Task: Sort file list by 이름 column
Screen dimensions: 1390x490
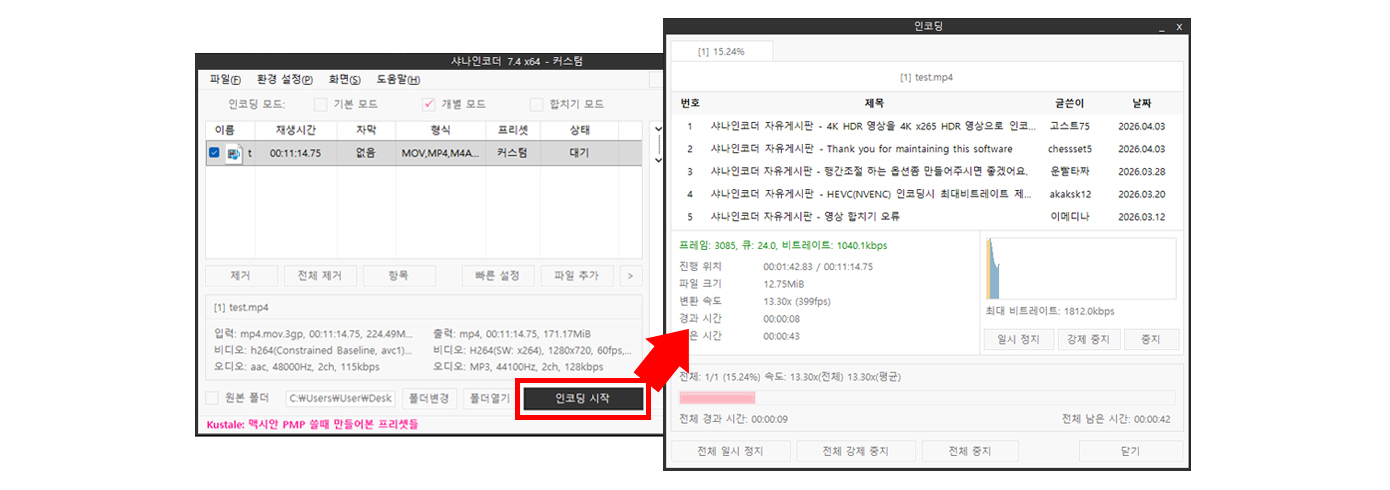Action: 225,130
